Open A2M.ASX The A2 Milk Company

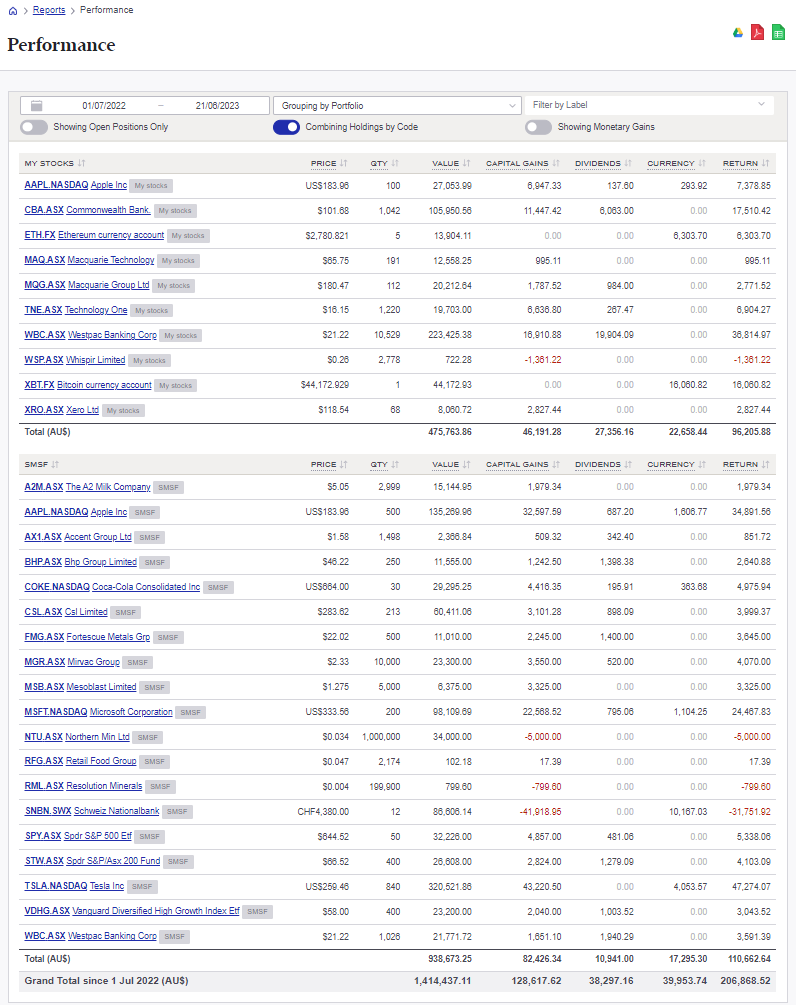(x=87, y=487)
